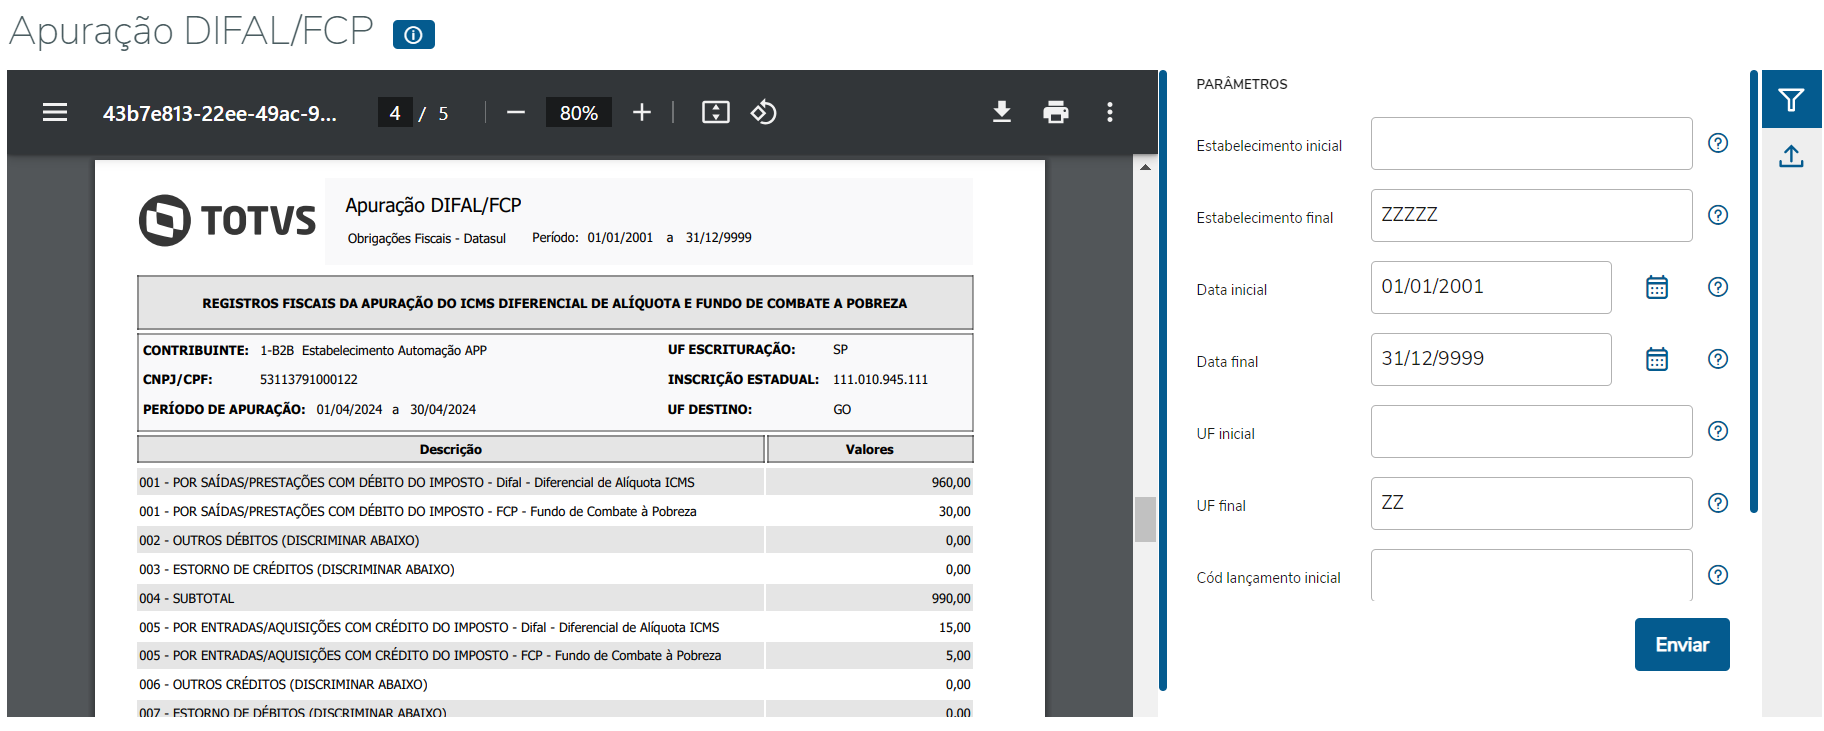Viewport: 1824px width, 731px height.
Task: Zoom in the PDF document
Action: click(x=642, y=113)
